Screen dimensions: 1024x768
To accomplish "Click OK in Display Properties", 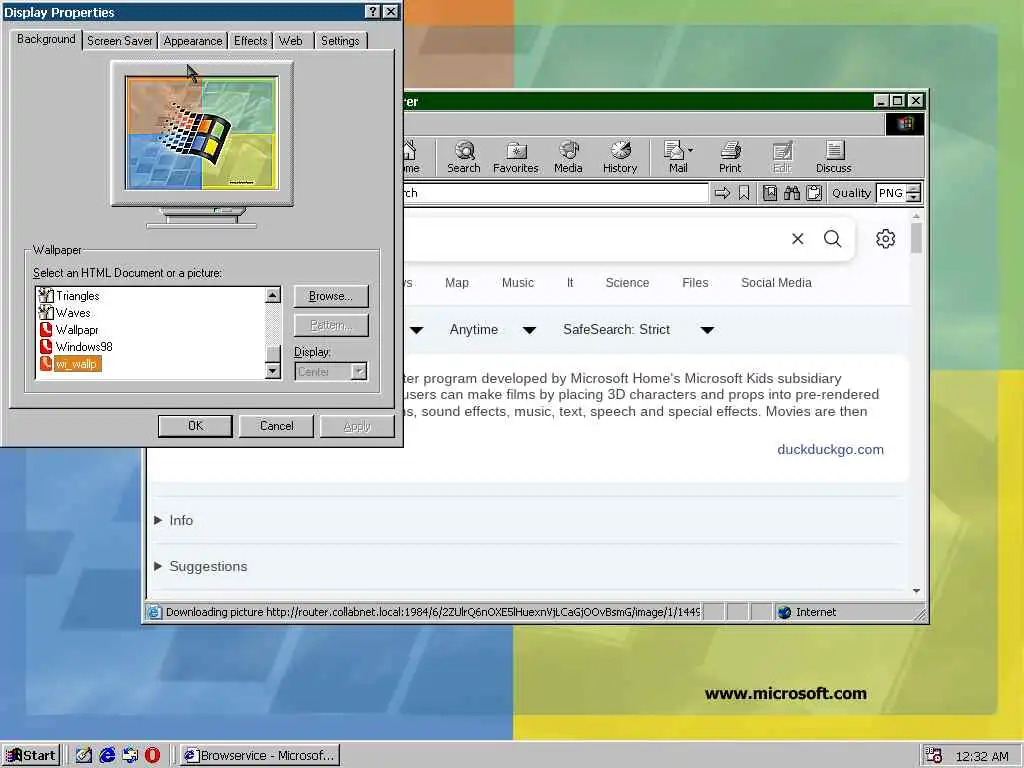I will [195, 426].
